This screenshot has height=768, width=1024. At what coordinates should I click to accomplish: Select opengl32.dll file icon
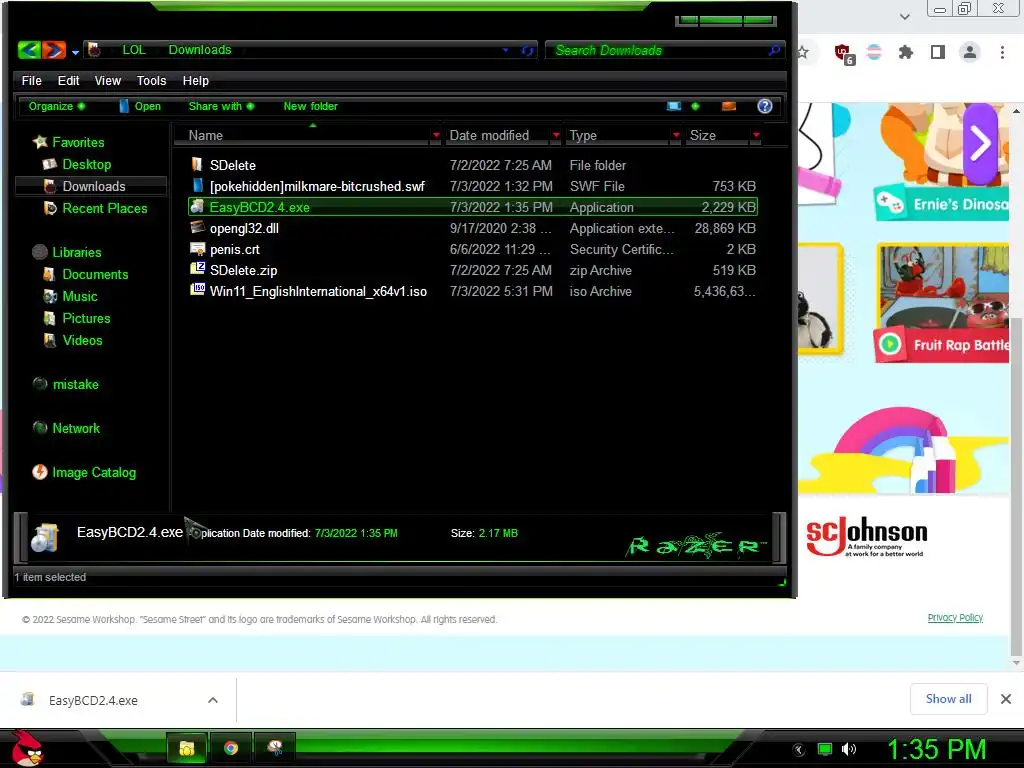point(197,227)
